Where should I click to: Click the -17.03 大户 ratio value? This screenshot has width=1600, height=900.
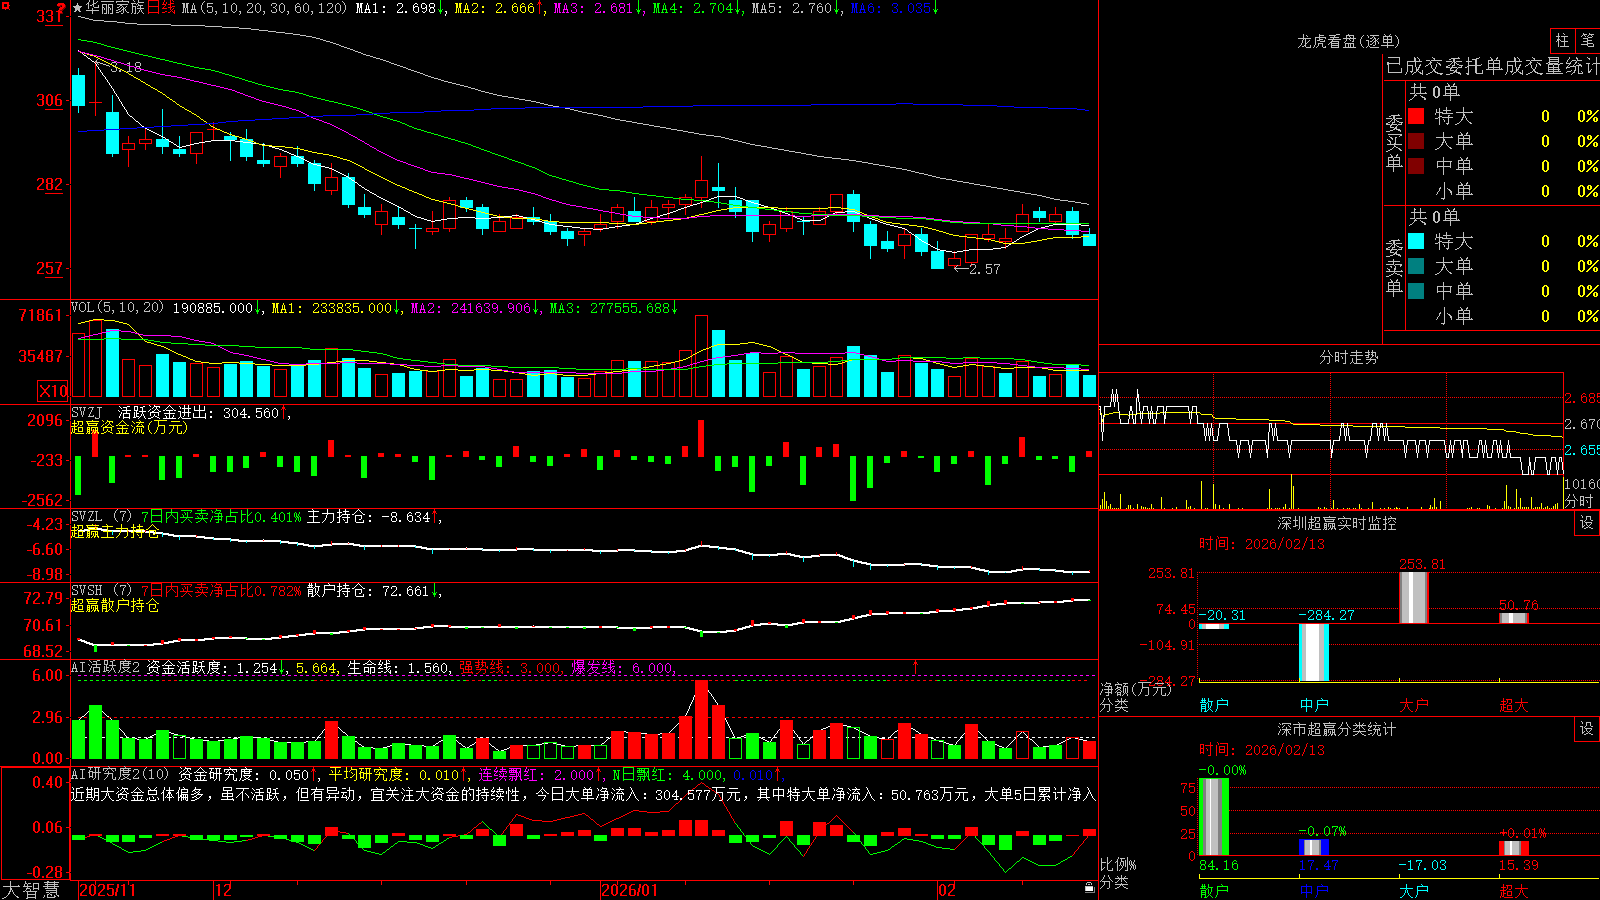click(1422, 865)
